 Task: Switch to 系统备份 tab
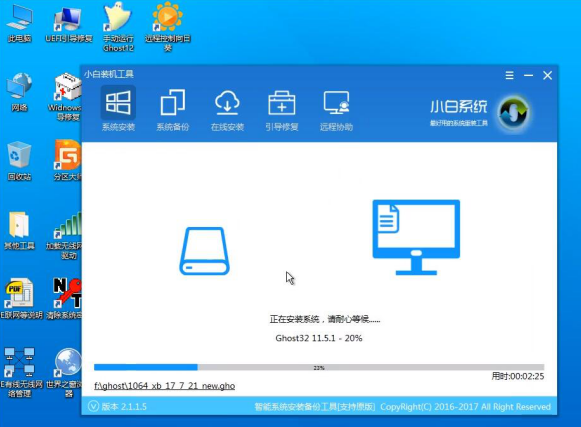pos(173,109)
